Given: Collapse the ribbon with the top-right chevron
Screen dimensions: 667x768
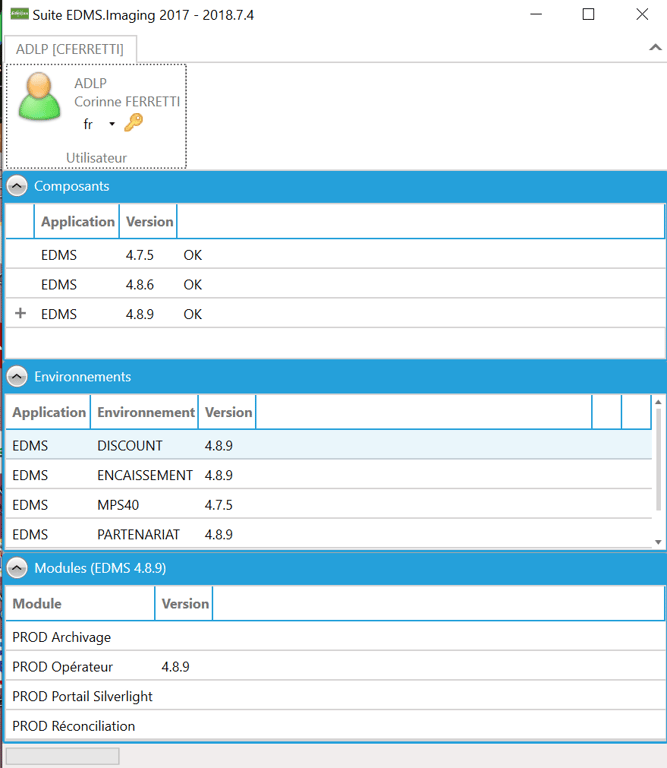Looking at the screenshot, I should pyautogui.click(x=655, y=48).
